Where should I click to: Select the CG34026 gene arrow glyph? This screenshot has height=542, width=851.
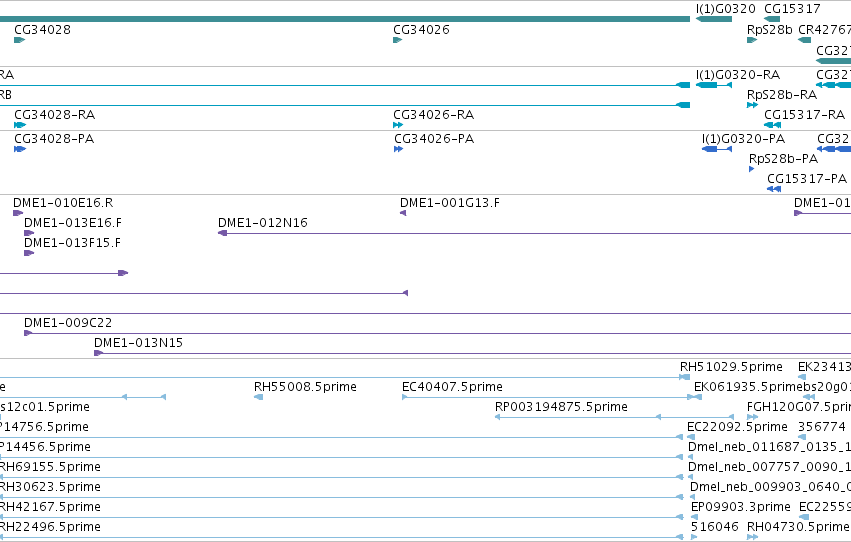(x=398, y=40)
